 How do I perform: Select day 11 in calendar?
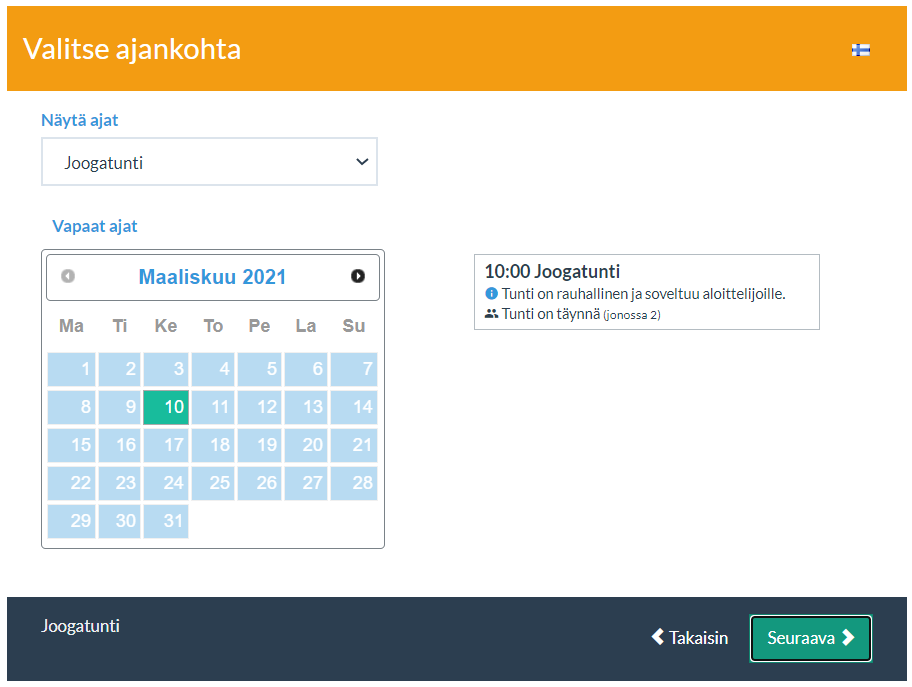pos(213,407)
